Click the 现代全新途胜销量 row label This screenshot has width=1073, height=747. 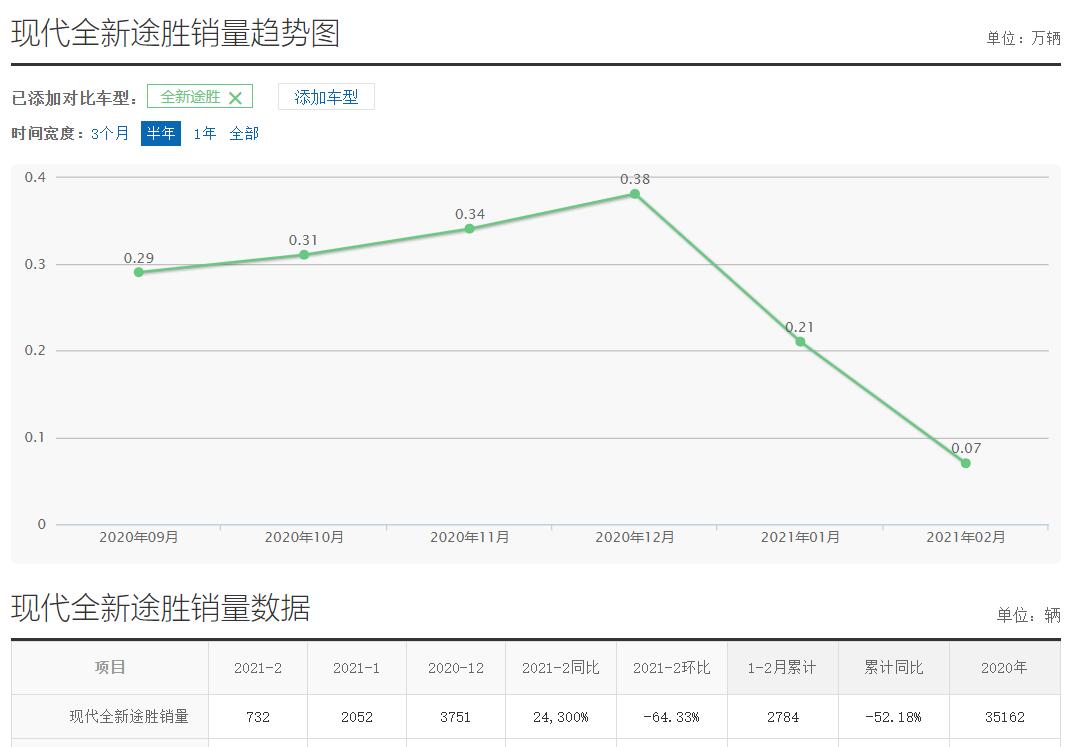pos(129,716)
